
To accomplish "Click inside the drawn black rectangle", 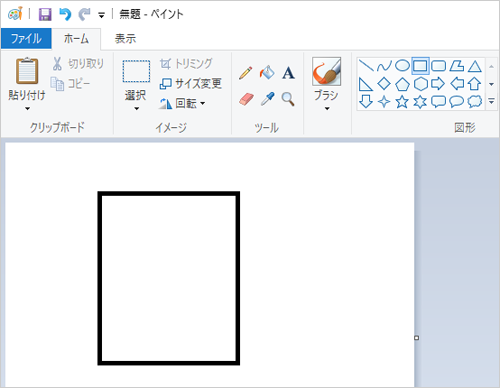I will [x=169, y=278].
